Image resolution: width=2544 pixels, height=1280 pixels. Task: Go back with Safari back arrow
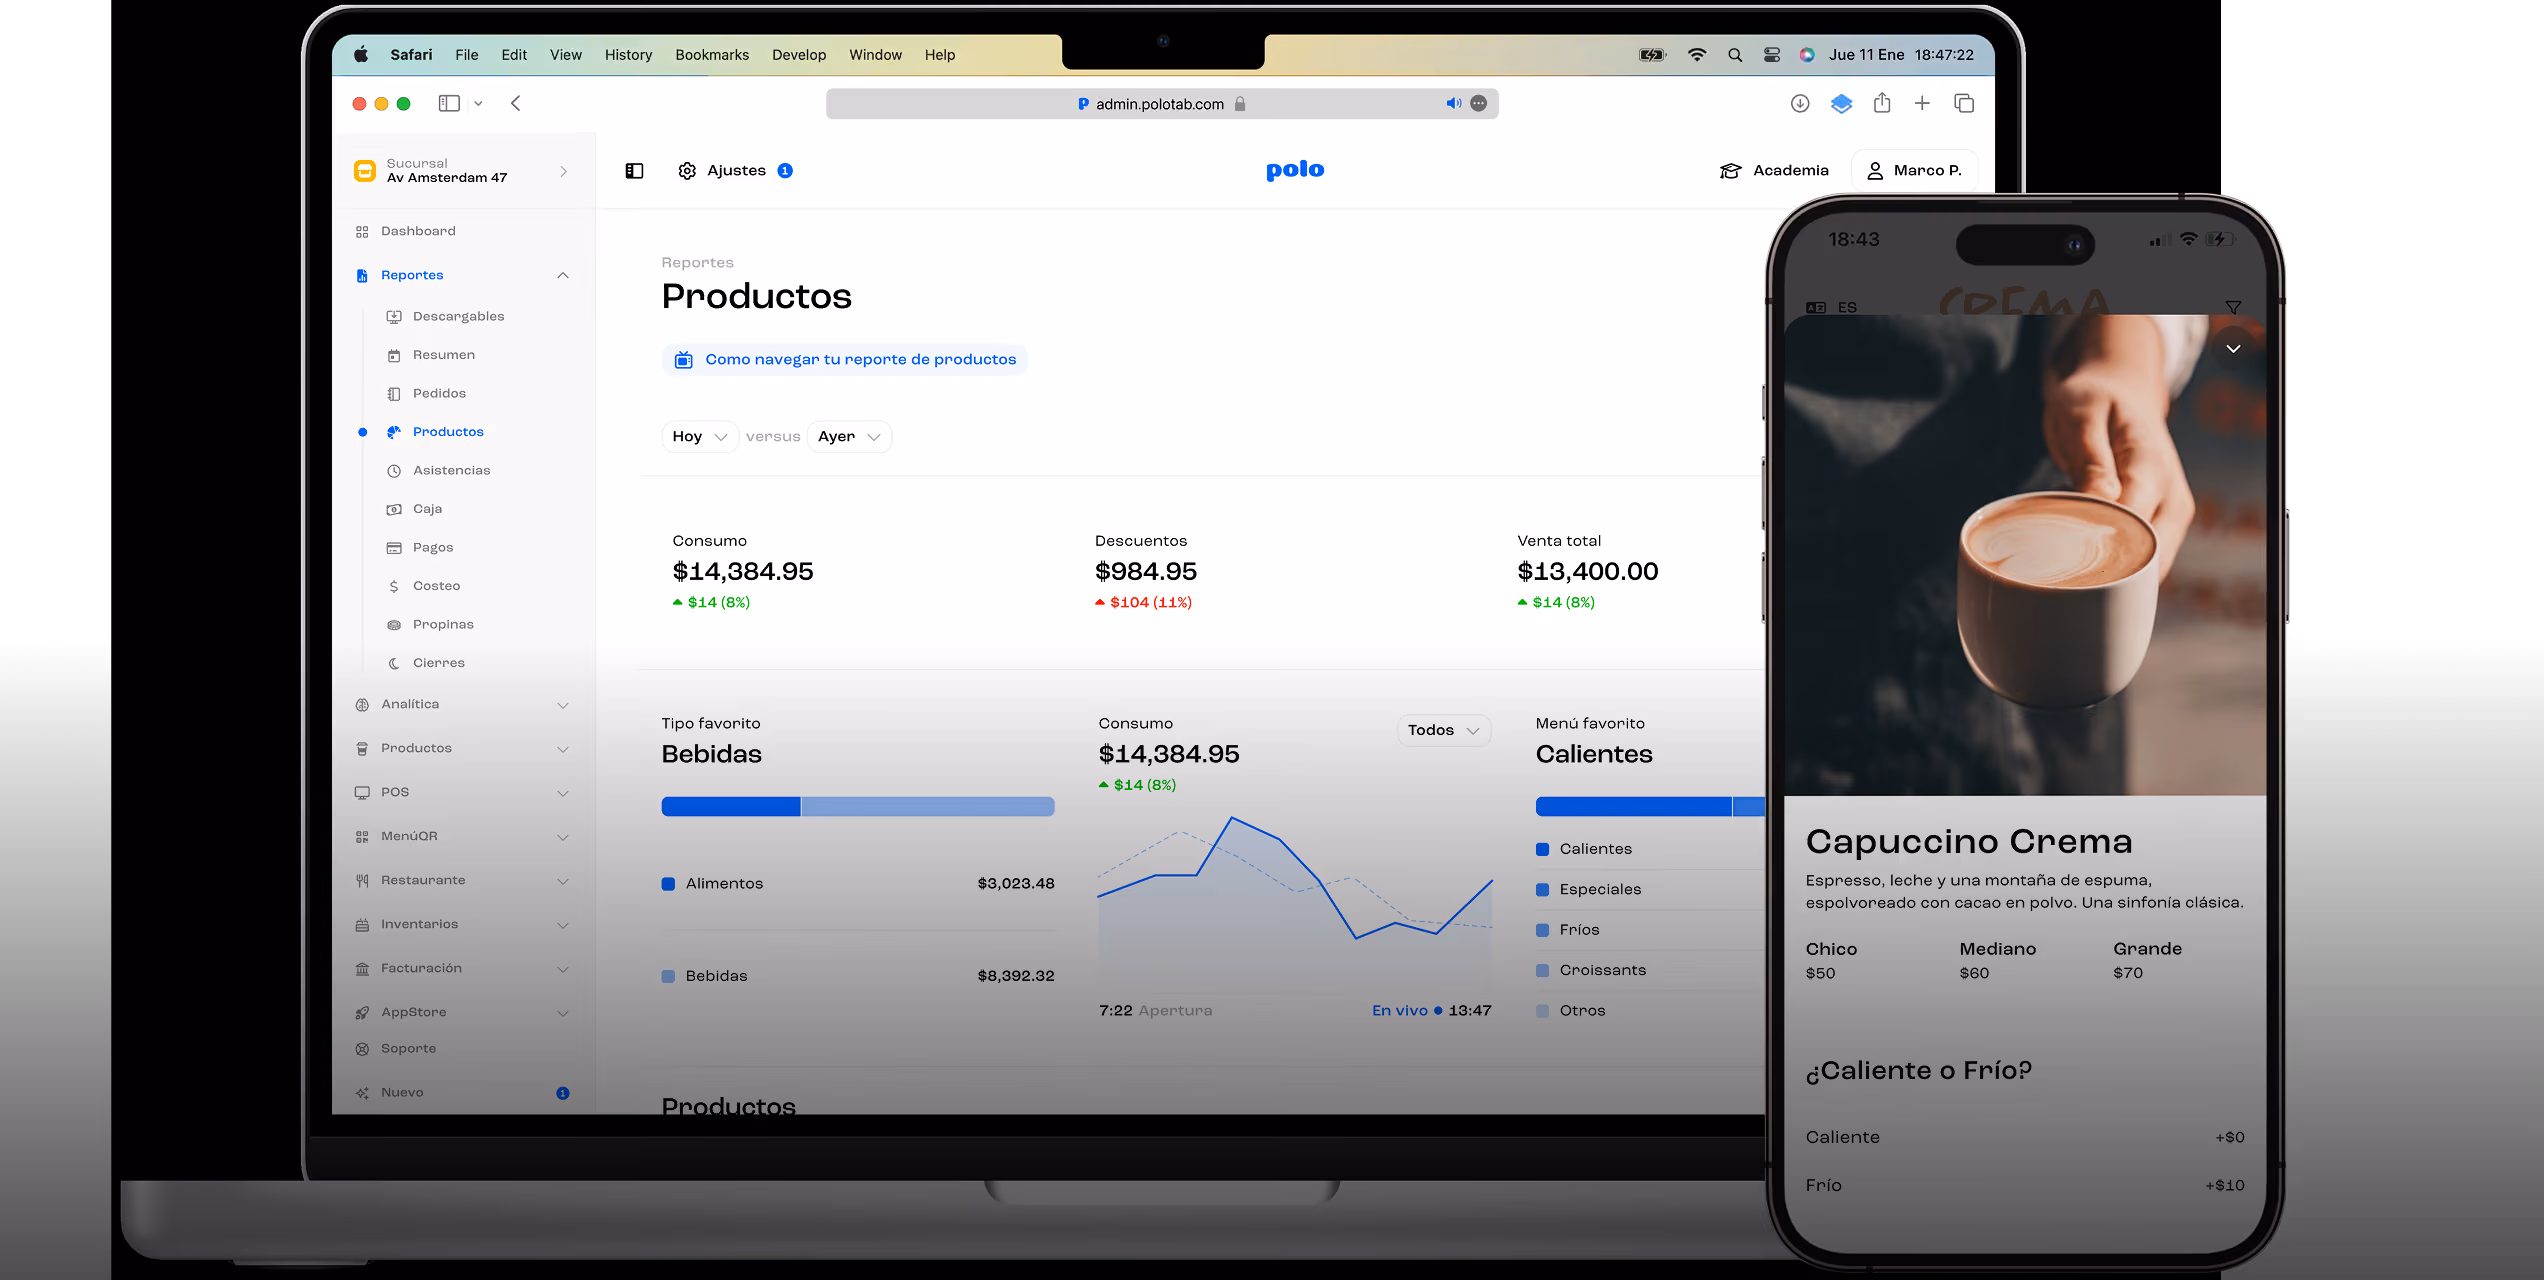tap(516, 103)
